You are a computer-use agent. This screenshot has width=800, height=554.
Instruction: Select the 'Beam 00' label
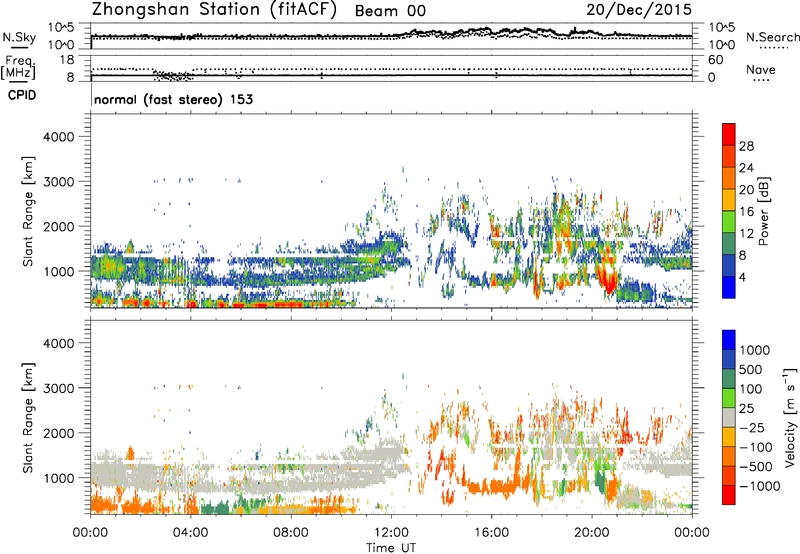(390, 11)
